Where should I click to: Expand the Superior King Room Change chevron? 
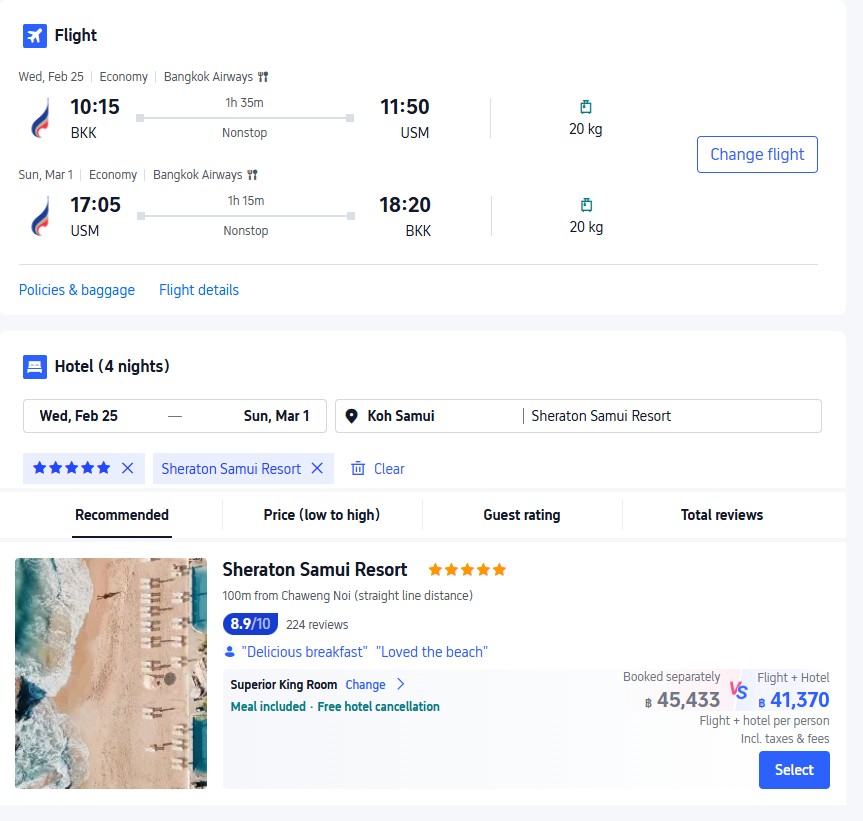400,685
